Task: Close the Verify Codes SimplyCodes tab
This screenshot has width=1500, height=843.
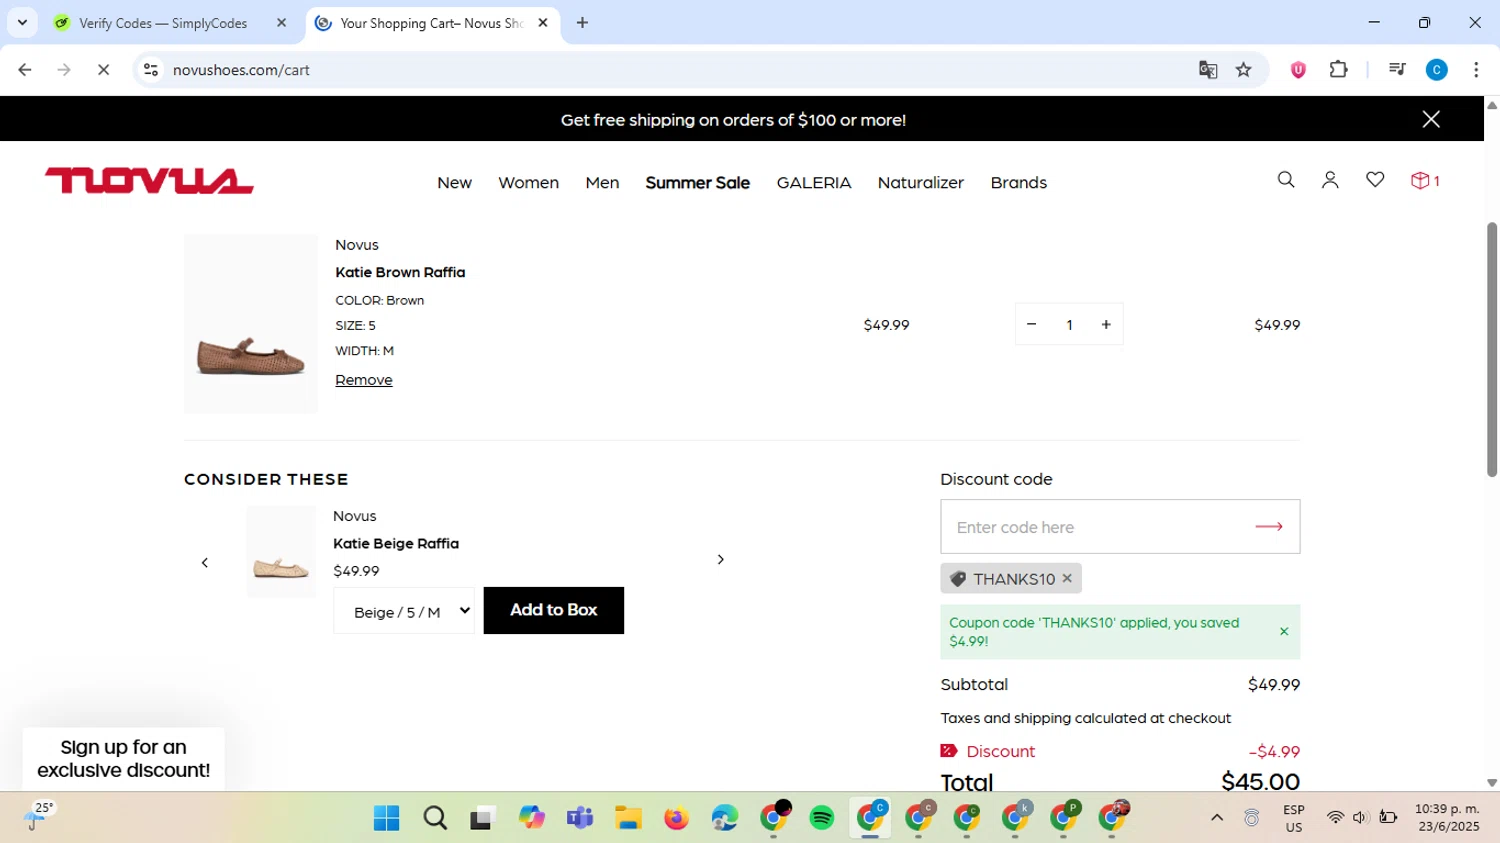Action: pos(281,23)
